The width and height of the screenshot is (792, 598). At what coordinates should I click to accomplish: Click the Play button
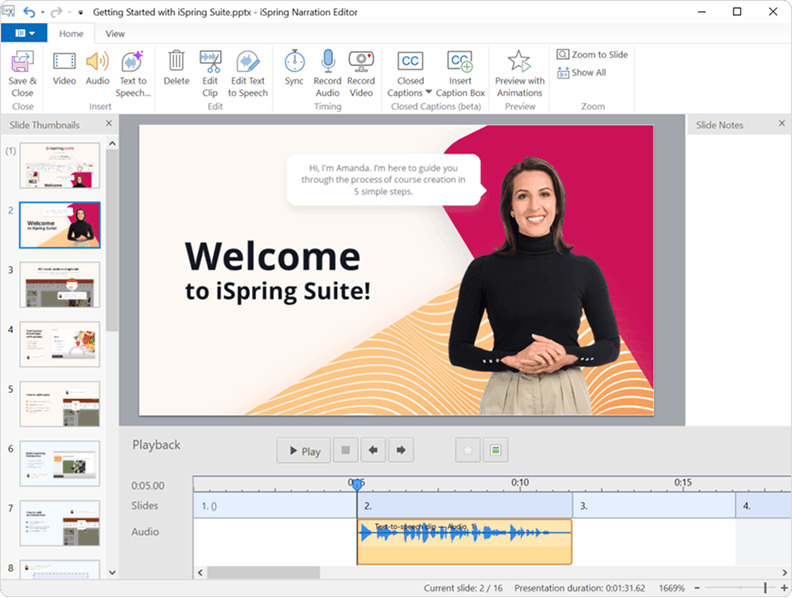coord(304,451)
